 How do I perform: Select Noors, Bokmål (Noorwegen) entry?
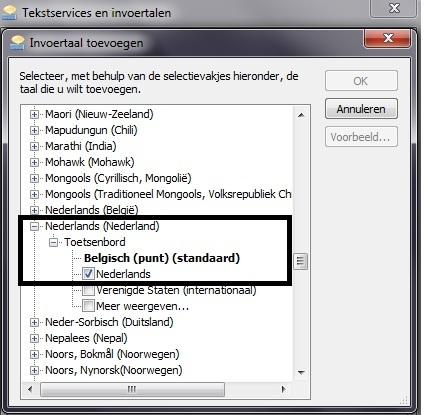tap(112, 354)
